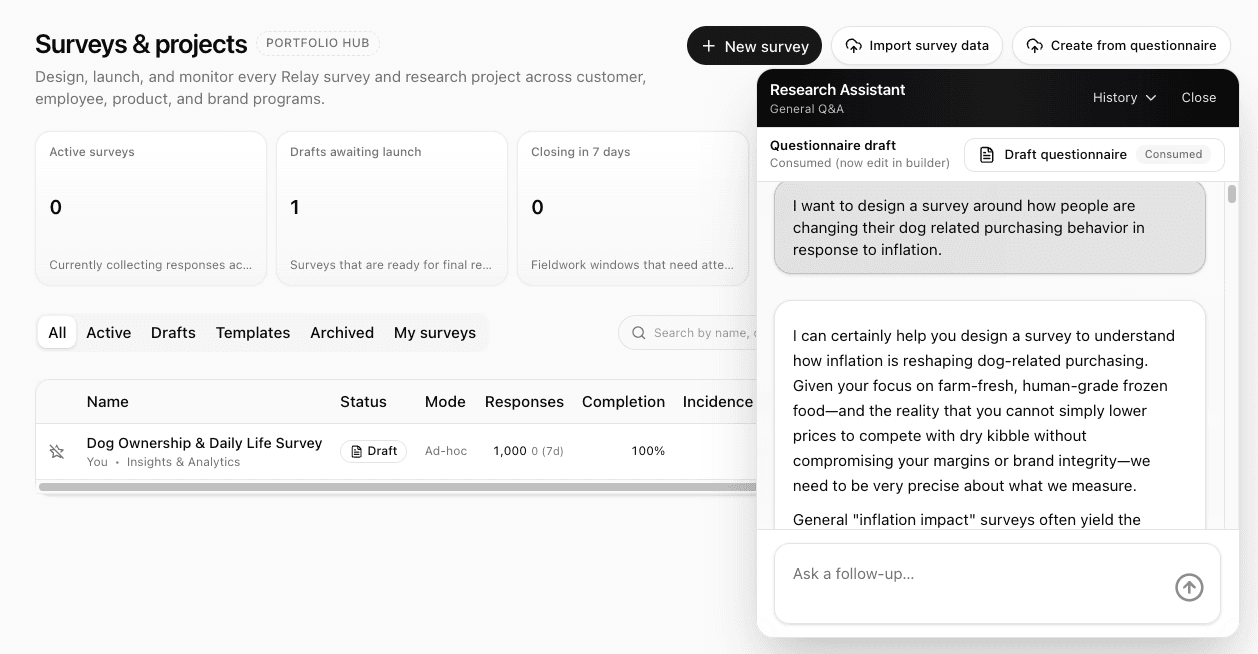
Task: Switch to the Drafts tab
Action: [173, 332]
